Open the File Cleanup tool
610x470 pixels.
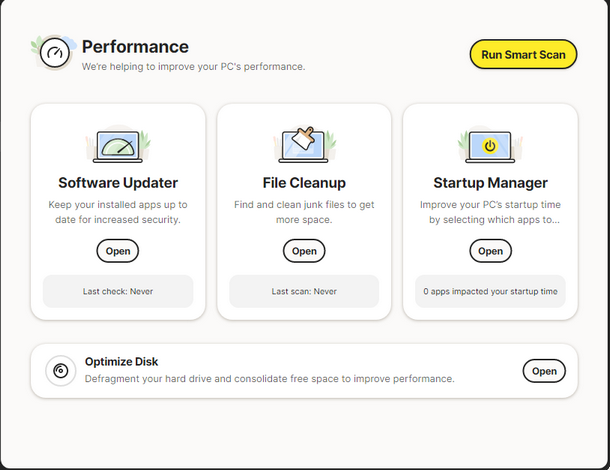[x=304, y=251]
